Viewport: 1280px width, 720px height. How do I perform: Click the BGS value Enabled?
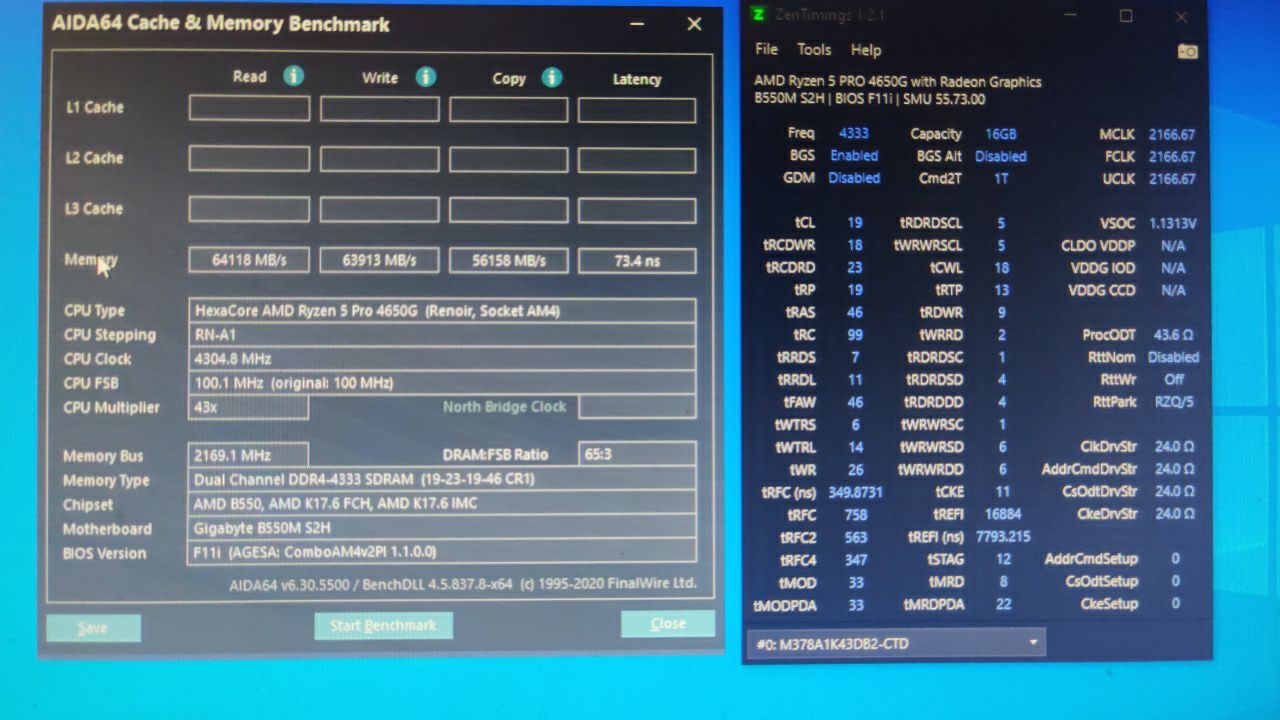click(x=854, y=156)
